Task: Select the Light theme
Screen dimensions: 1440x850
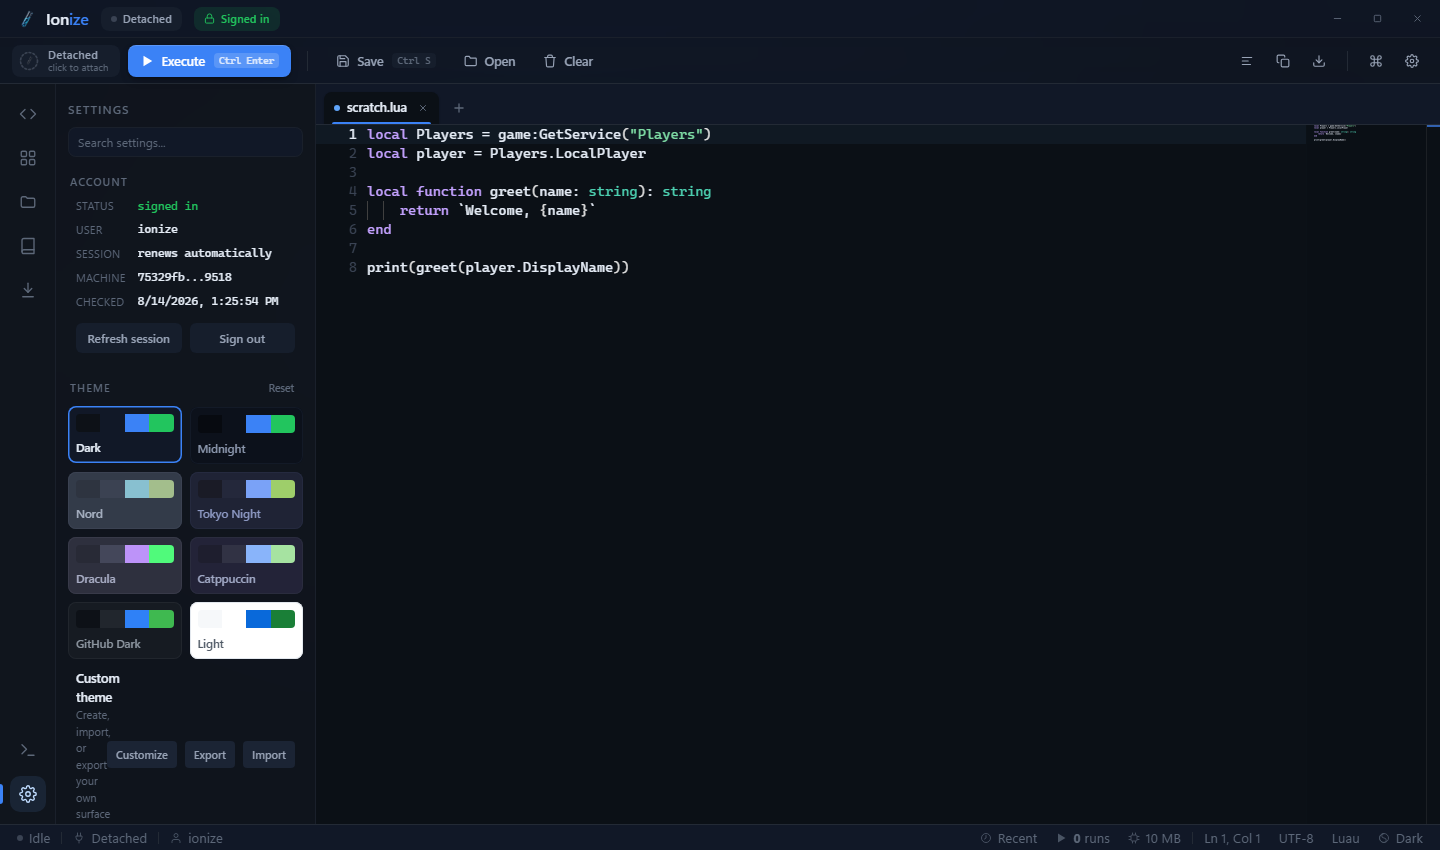Action: pyautogui.click(x=246, y=630)
